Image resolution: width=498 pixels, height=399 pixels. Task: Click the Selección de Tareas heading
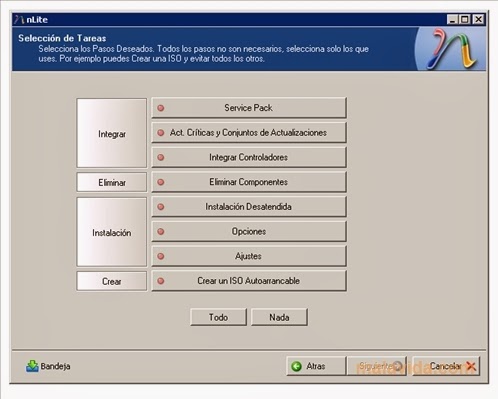tap(62, 38)
